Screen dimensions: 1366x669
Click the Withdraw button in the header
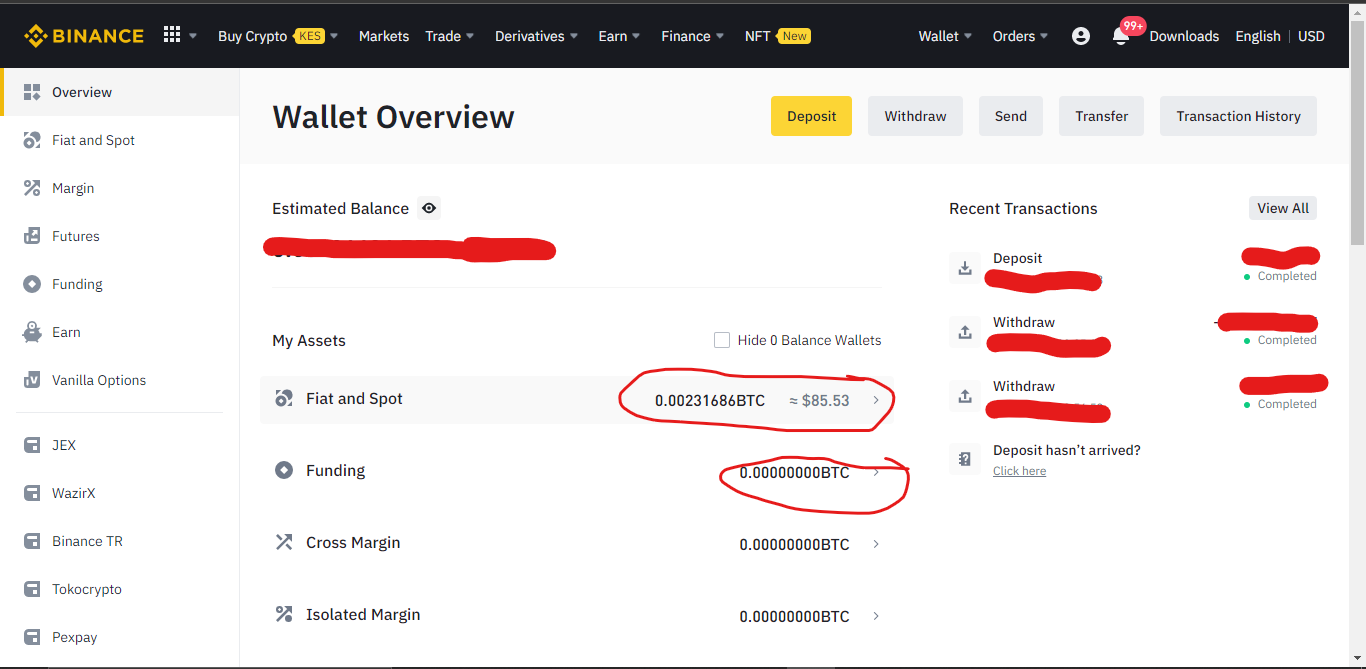click(915, 116)
